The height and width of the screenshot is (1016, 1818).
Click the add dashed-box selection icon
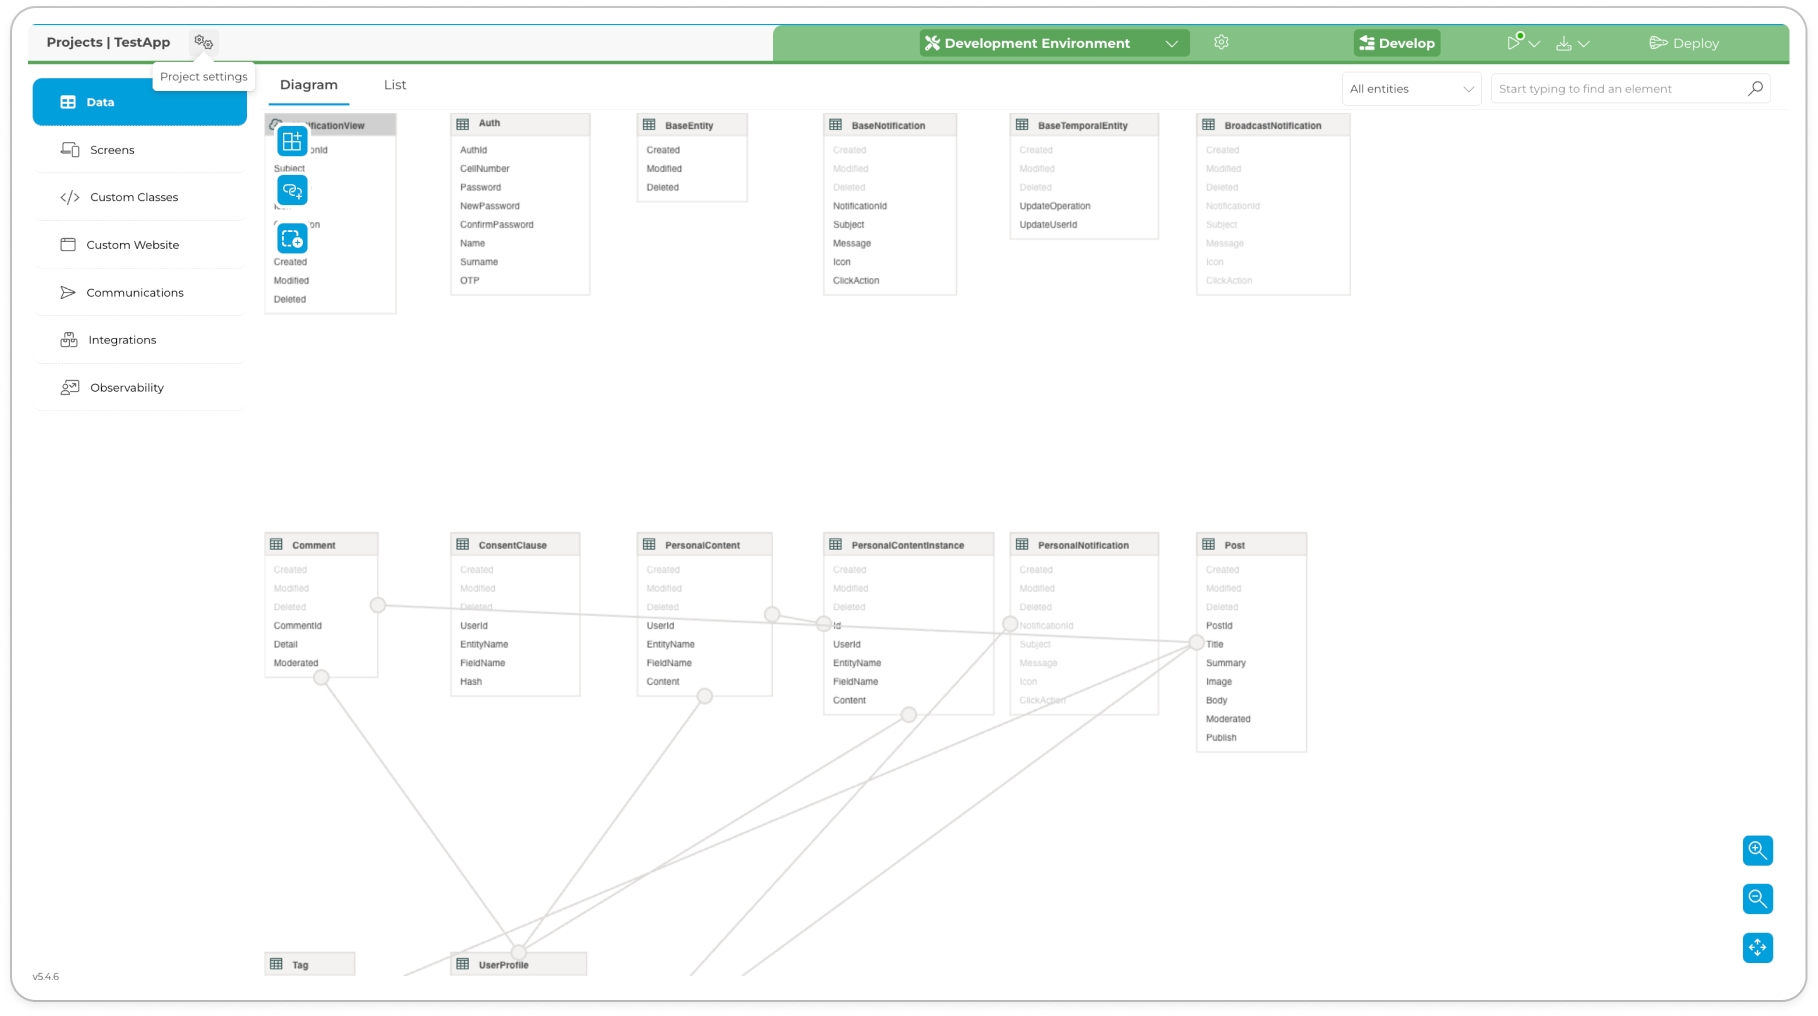tap(292, 239)
